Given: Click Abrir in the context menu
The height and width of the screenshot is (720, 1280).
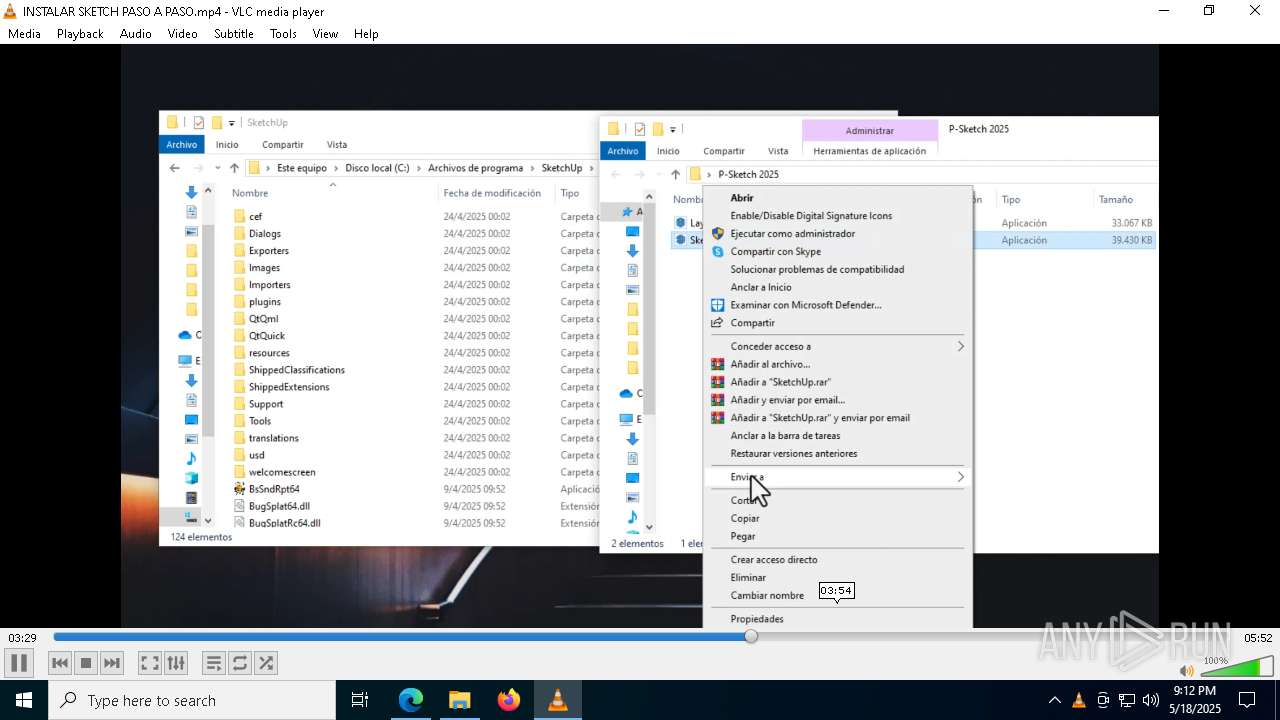Looking at the screenshot, I should point(742,198).
